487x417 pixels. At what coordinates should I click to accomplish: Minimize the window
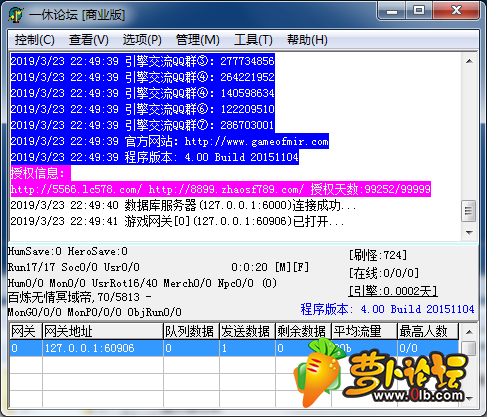(392, 10)
